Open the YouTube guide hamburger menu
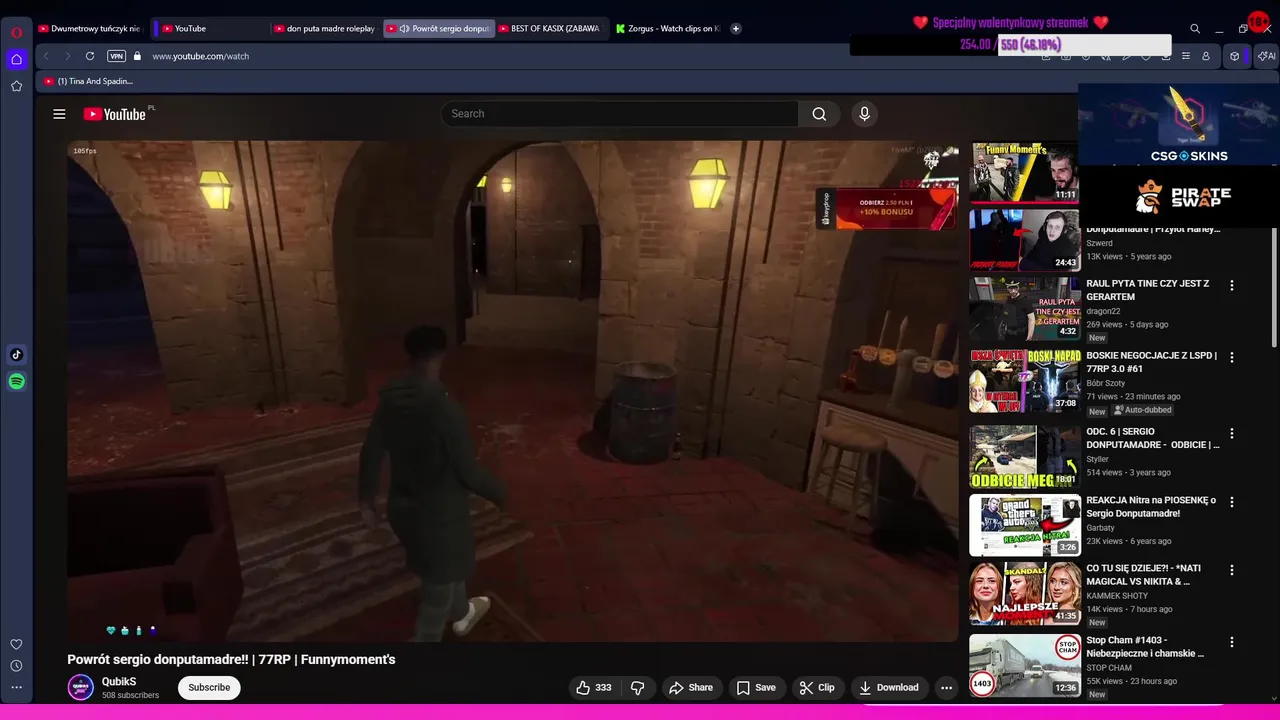Screen dimensions: 1280x720 (59, 114)
